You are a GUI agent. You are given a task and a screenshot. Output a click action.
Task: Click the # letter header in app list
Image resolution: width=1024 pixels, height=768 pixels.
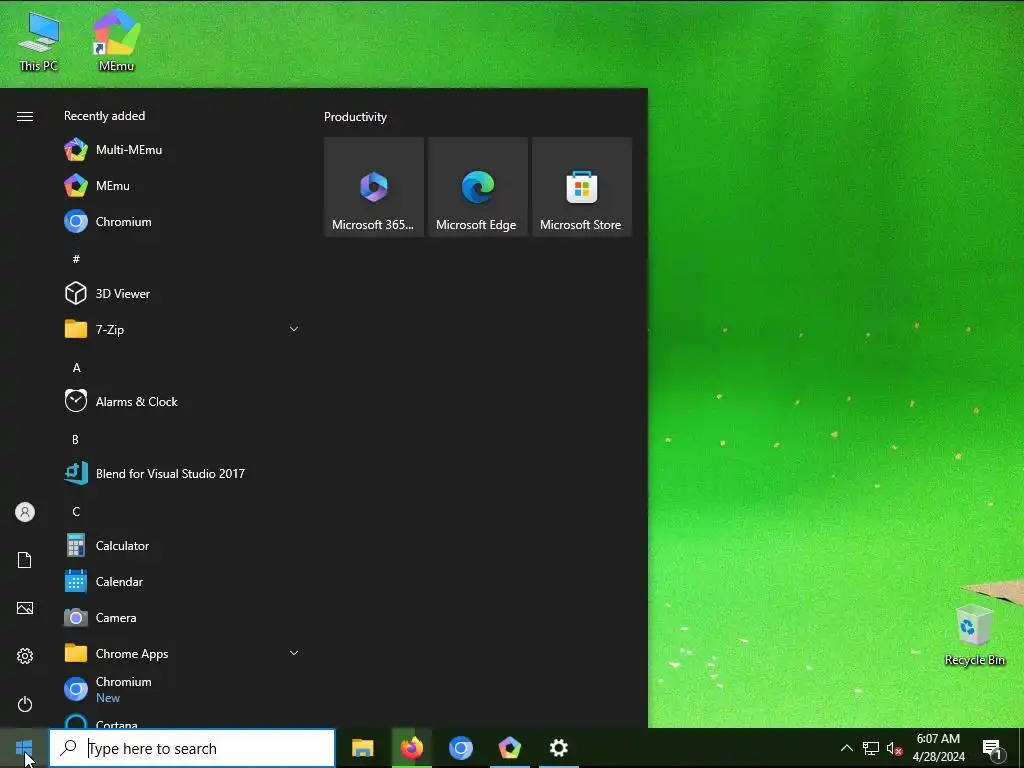(x=76, y=259)
